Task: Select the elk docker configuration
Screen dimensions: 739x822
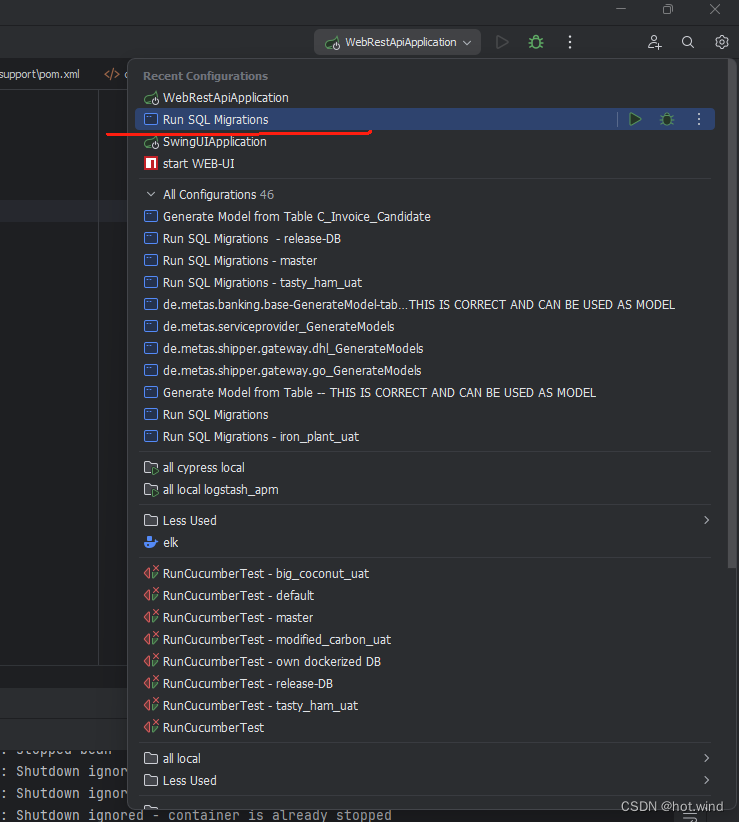Action: point(425,543)
